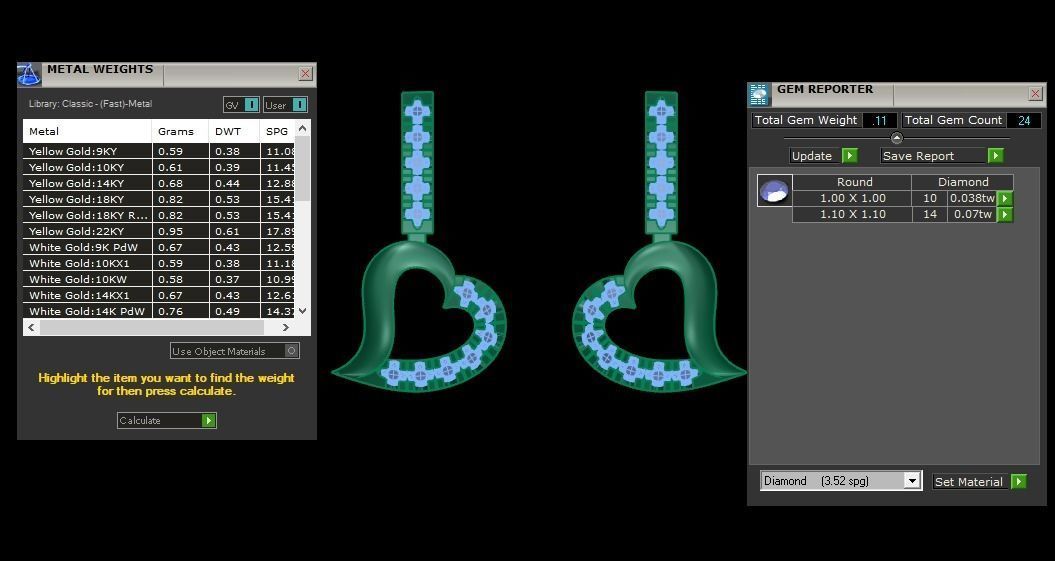Click green arrow beside Set Material
The height and width of the screenshot is (561, 1055).
(x=1019, y=482)
